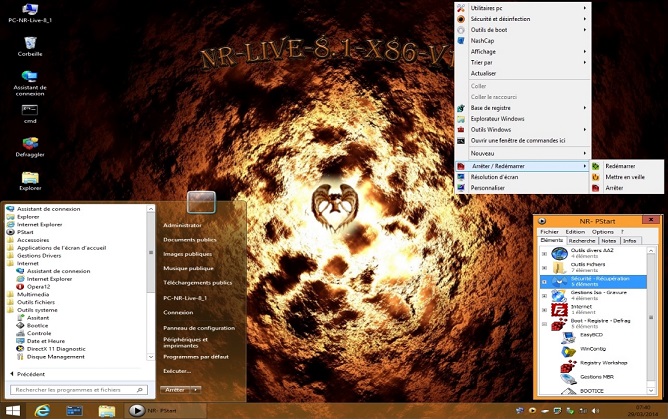Launch Defraggler from the desktop
Viewport: 668px width, 419px height.
30,147
